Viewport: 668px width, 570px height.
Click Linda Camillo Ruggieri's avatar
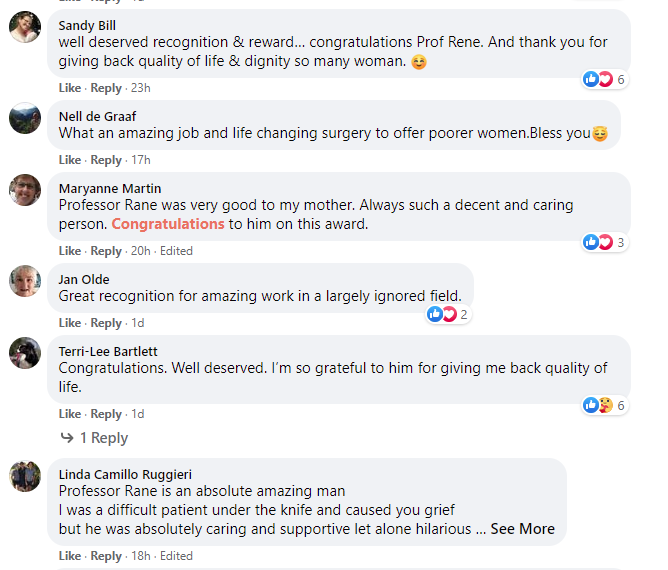pos(25,476)
